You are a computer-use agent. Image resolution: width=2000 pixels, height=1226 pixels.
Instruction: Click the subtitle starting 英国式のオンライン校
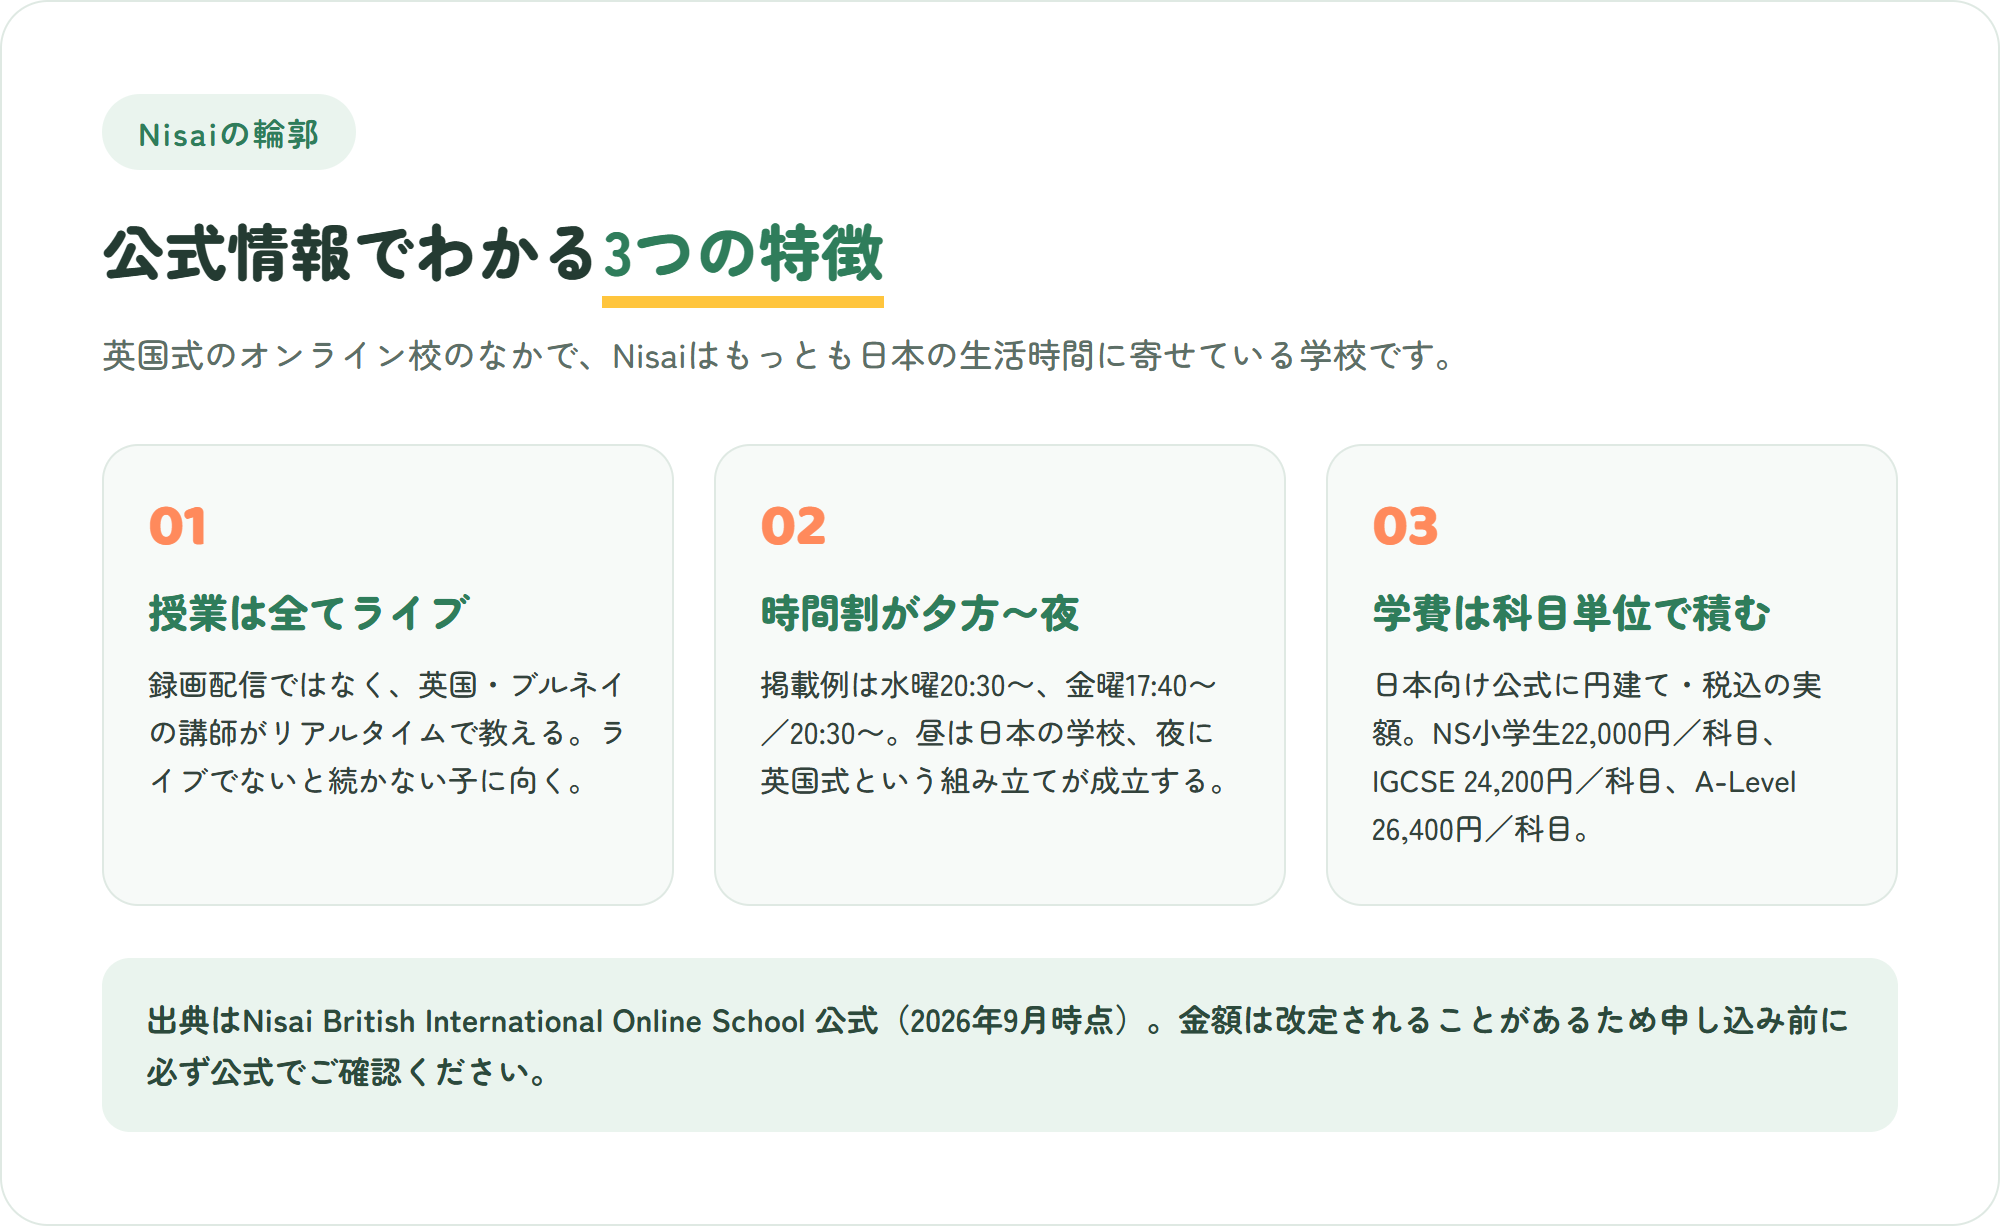click(781, 355)
